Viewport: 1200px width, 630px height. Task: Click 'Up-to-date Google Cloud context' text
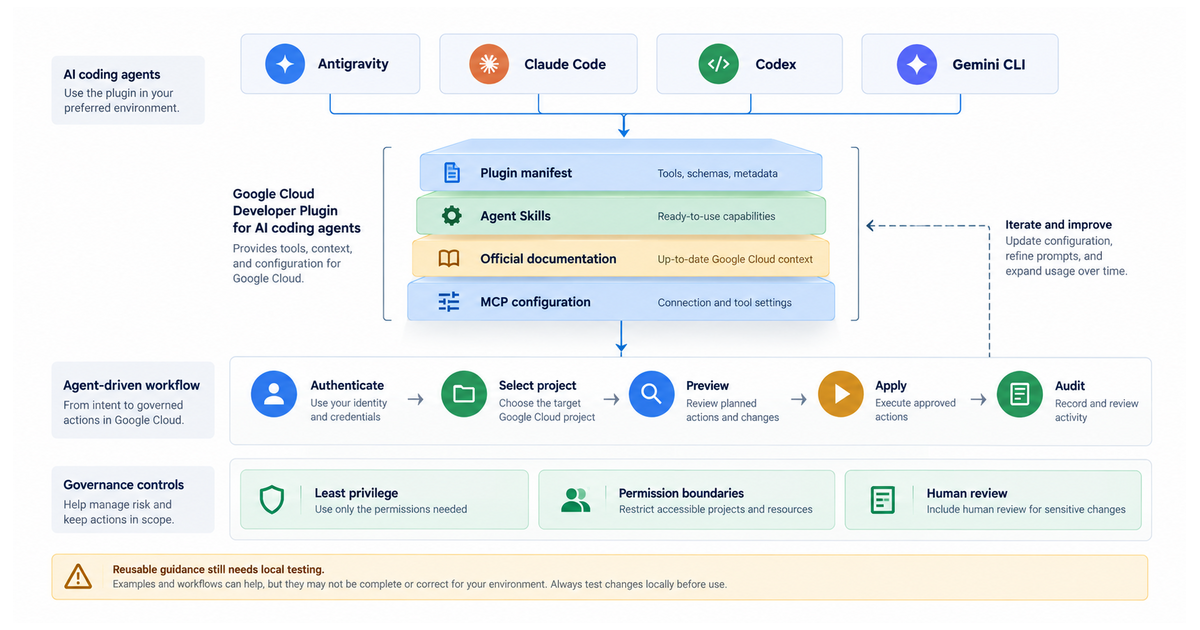click(735, 259)
